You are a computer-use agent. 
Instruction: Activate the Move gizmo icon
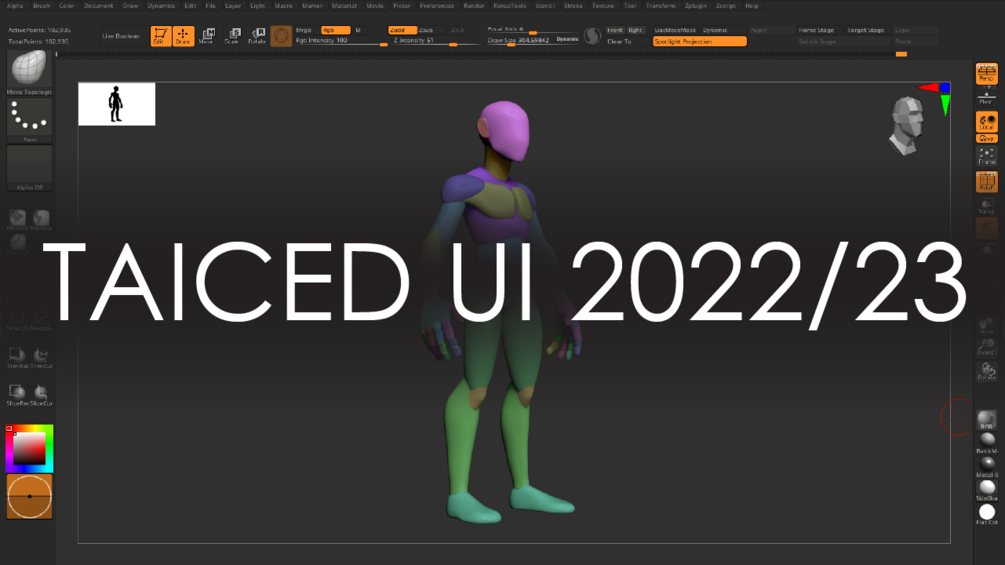207,36
